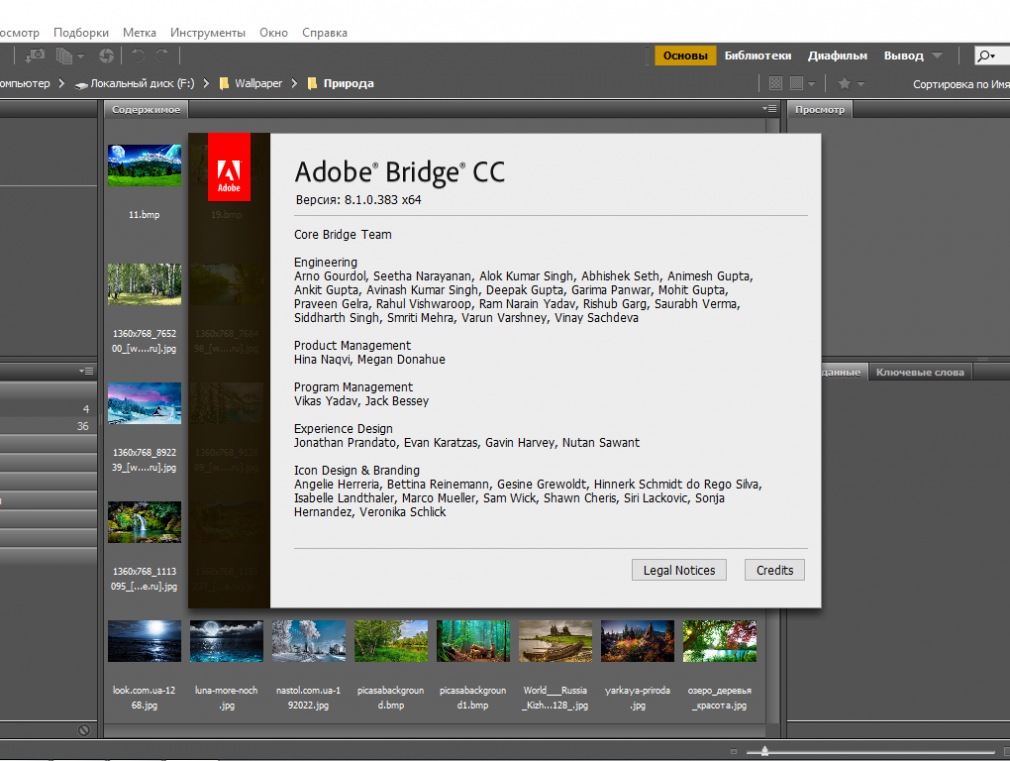Open the refine tools dropdown arrow
Image resolution: width=1010 pixels, height=761 pixels.
[x=81, y=57]
